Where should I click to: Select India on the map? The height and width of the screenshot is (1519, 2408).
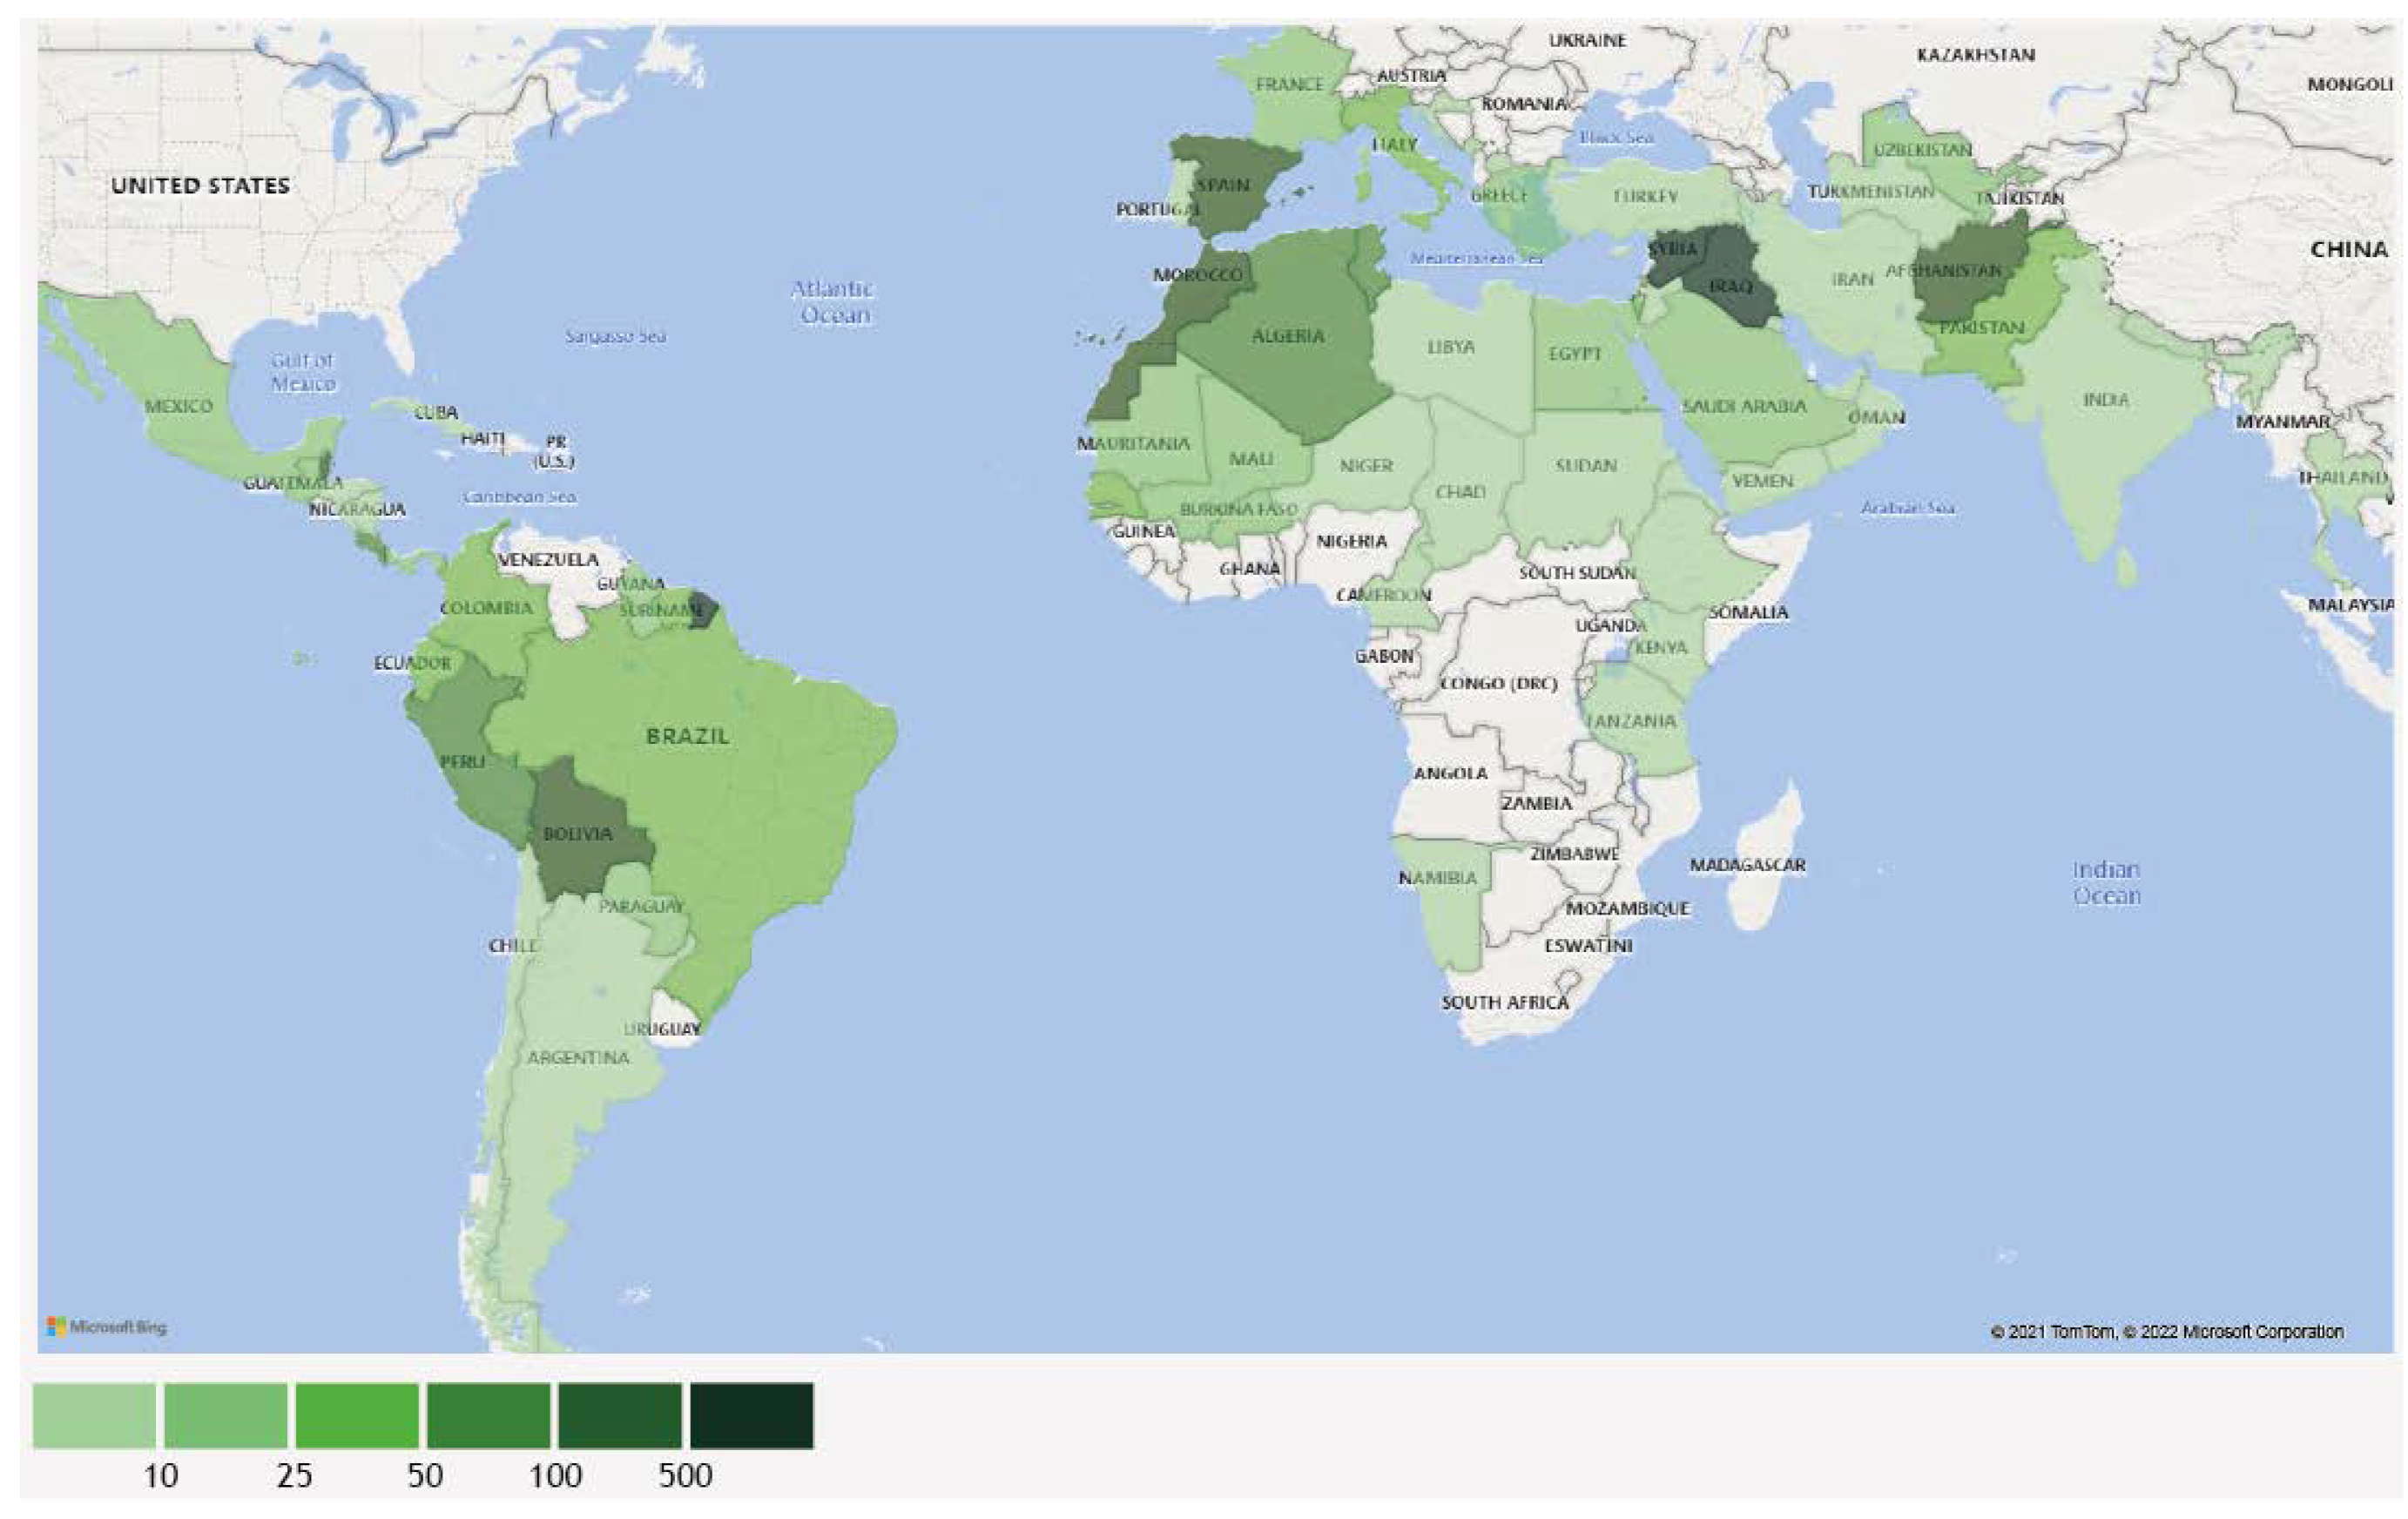tap(2105, 400)
